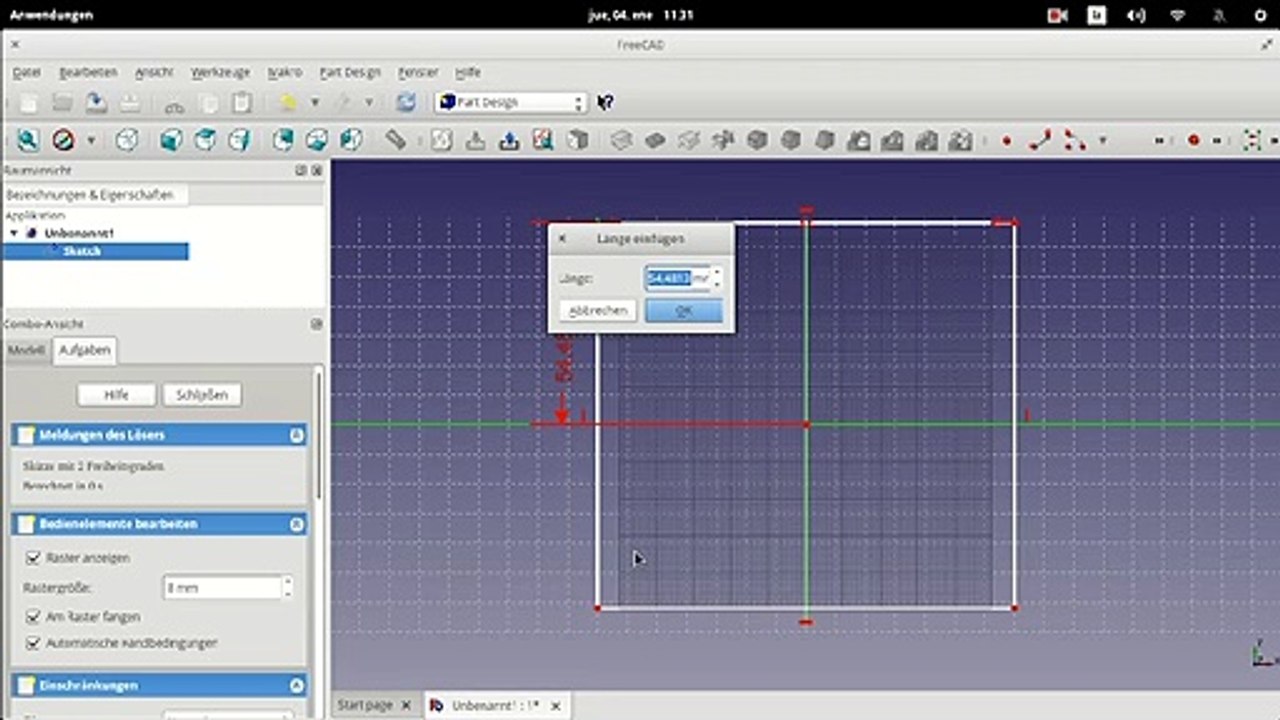
Task: Switch to the Start page tab
Action: pos(365,705)
